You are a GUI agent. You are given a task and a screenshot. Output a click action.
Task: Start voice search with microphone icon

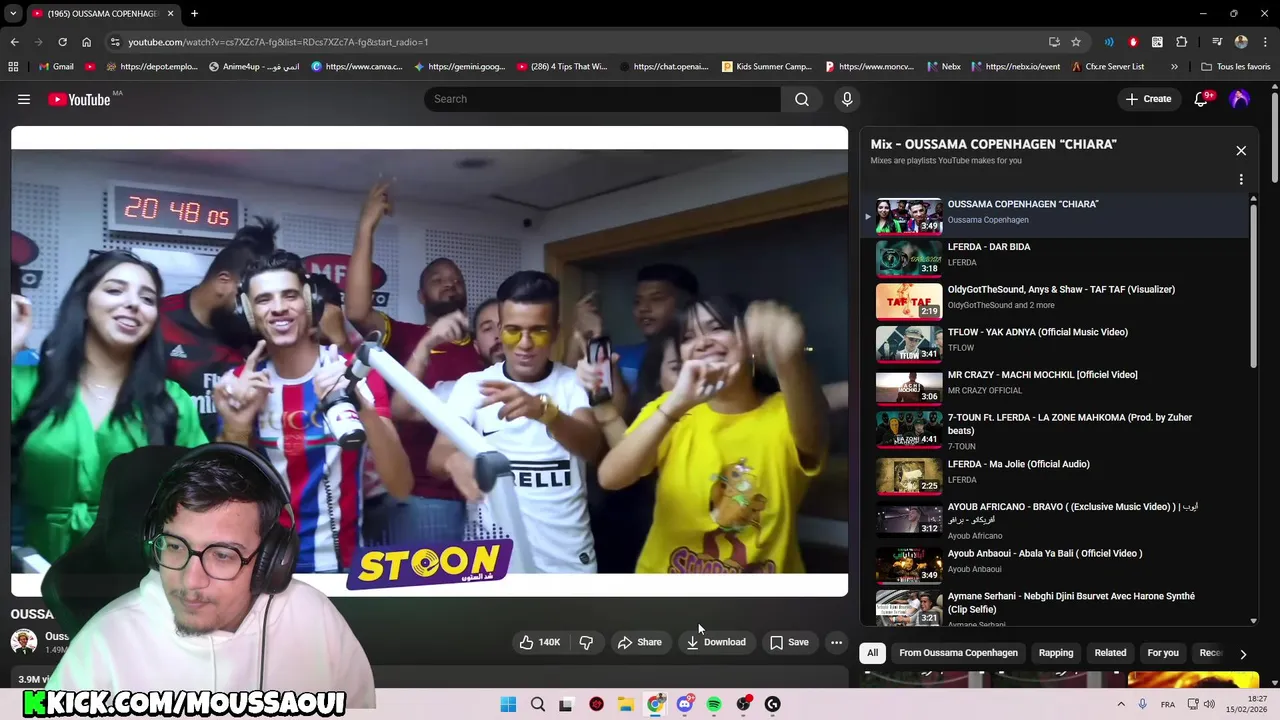tap(847, 99)
